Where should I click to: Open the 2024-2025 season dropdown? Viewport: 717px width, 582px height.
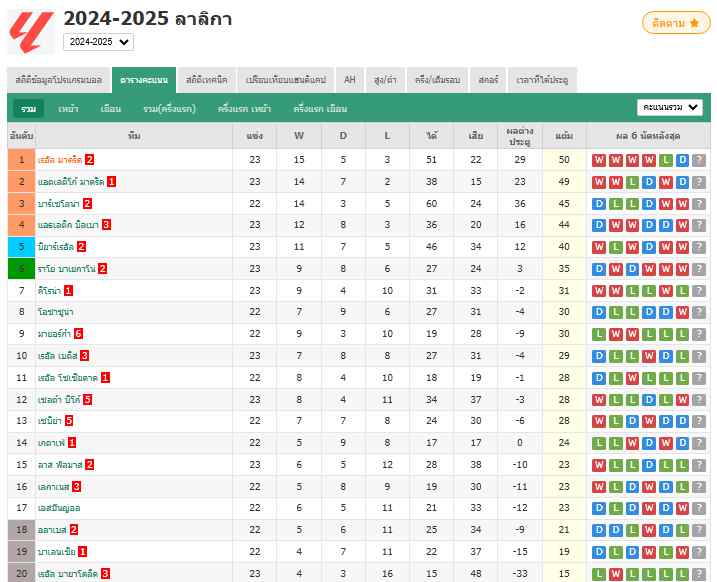(x=98, y=42)
